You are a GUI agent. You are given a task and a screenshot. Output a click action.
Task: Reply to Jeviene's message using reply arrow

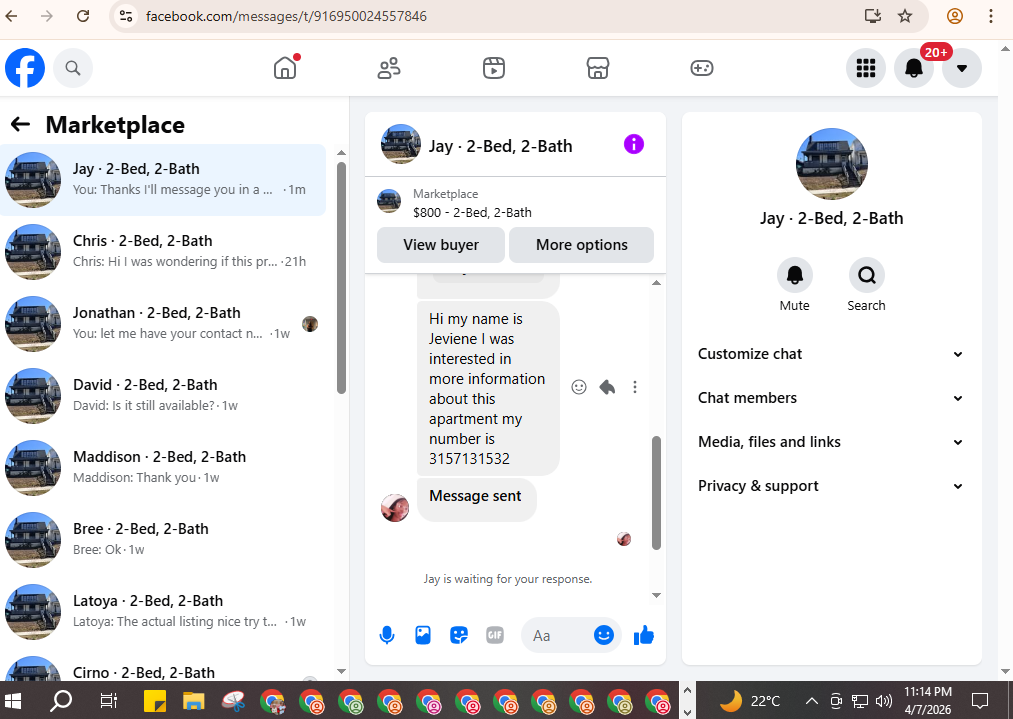607,387
